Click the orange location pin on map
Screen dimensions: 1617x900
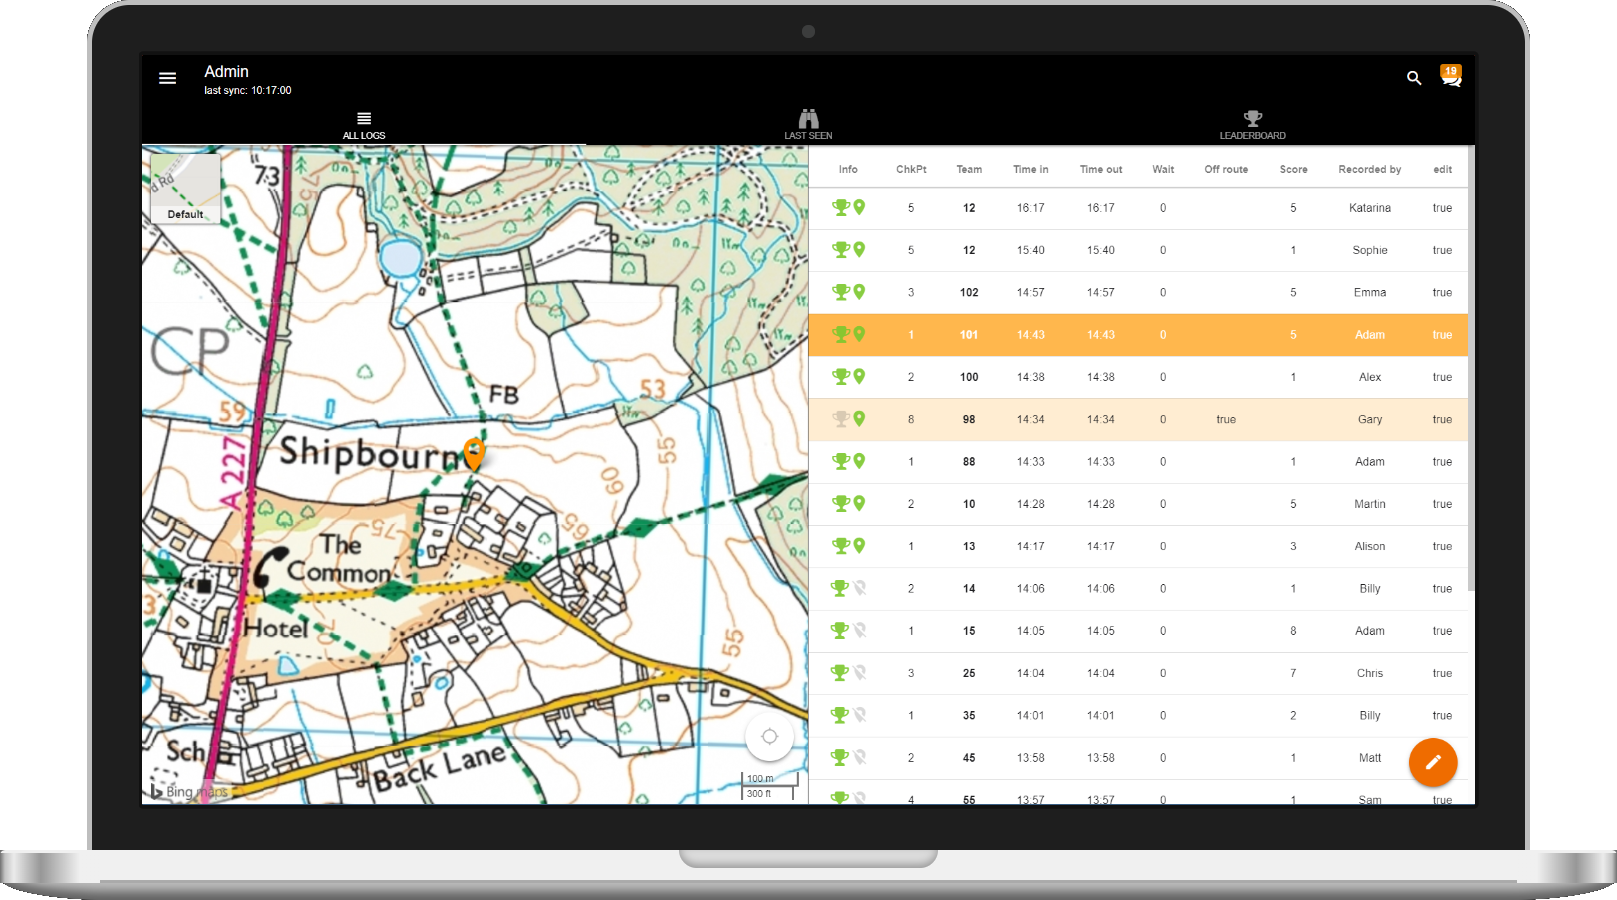point(474,453)
